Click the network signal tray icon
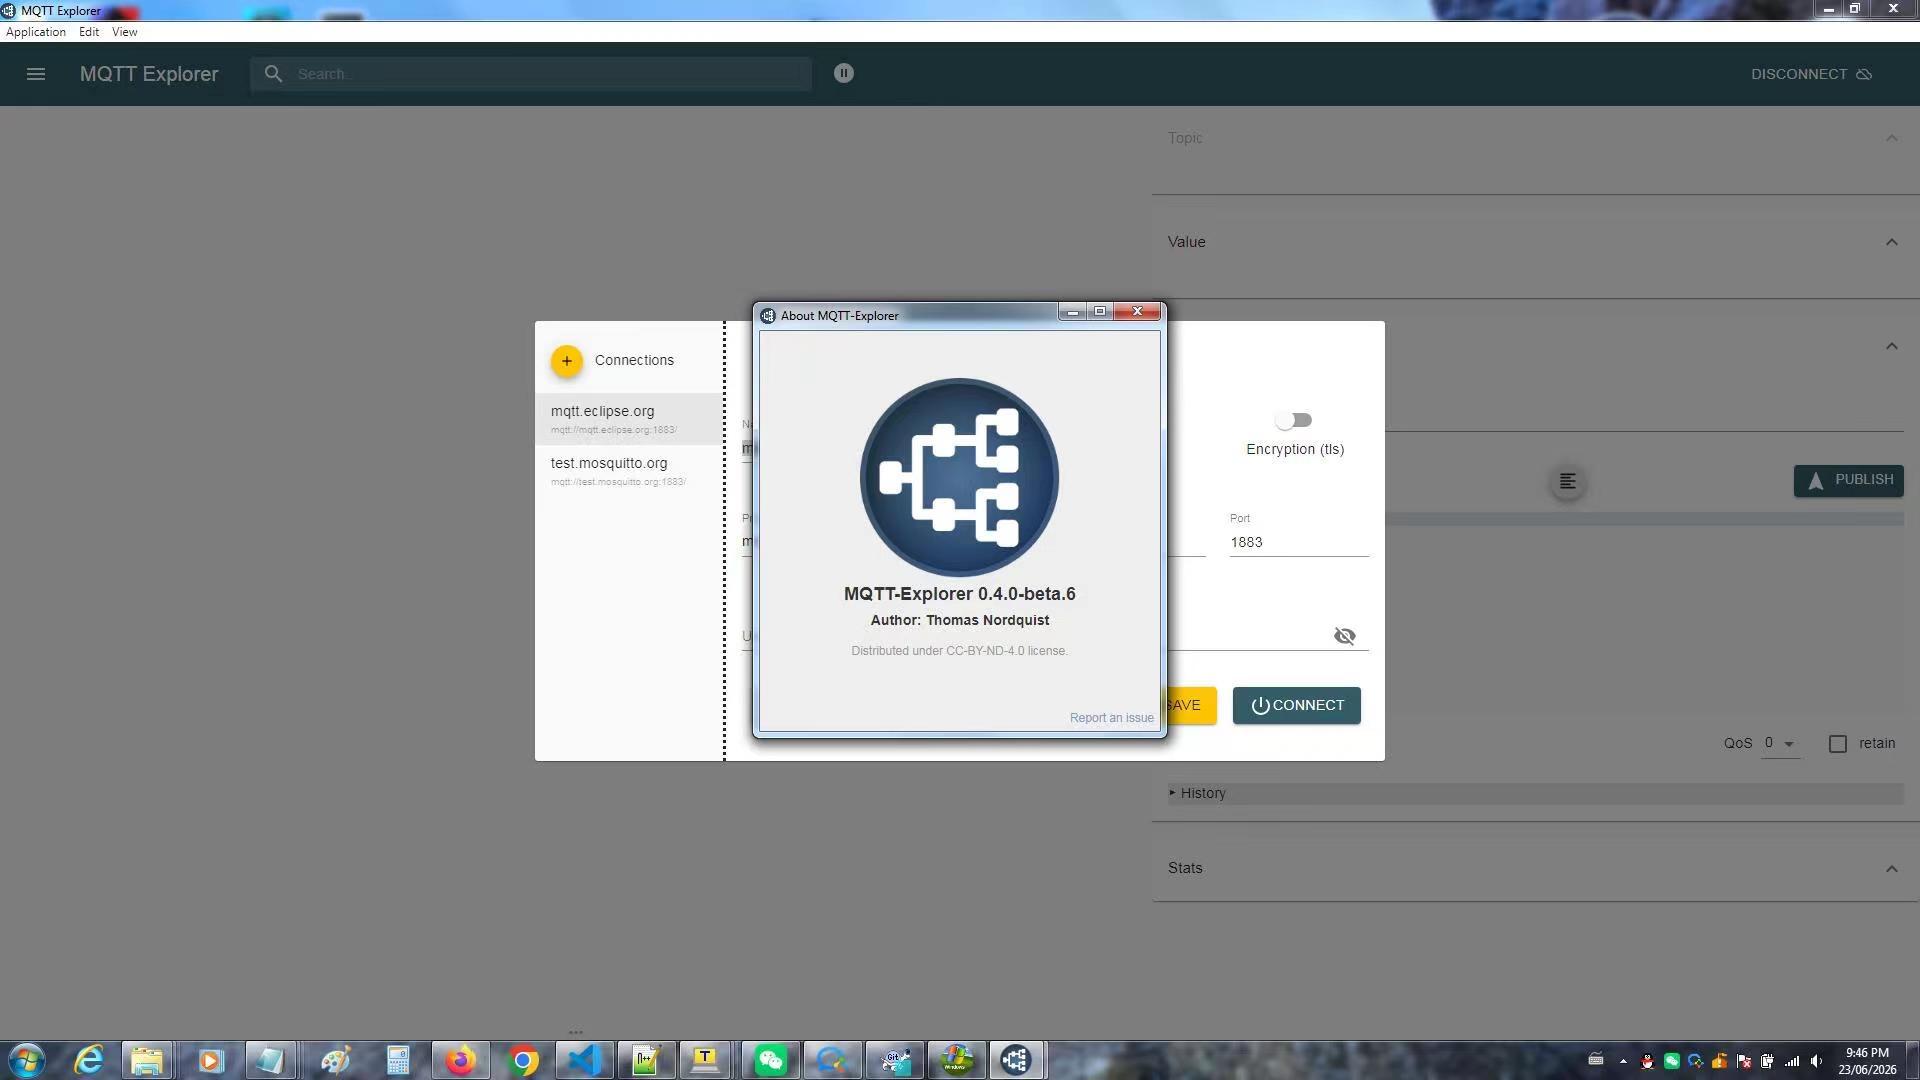1920x1080 pixels. [x=1792, y=1061]
